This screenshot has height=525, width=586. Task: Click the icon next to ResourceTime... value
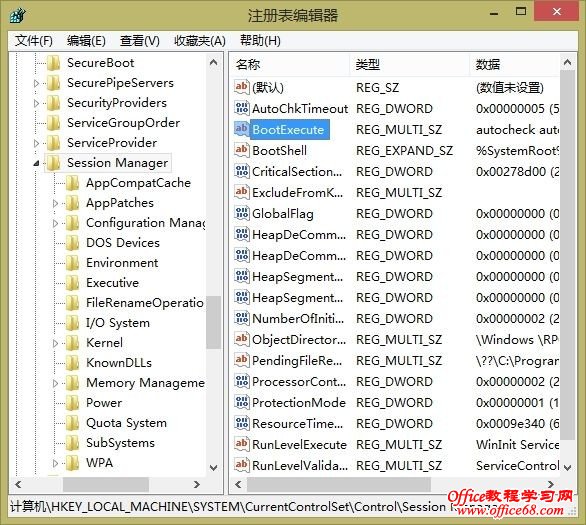241,423
